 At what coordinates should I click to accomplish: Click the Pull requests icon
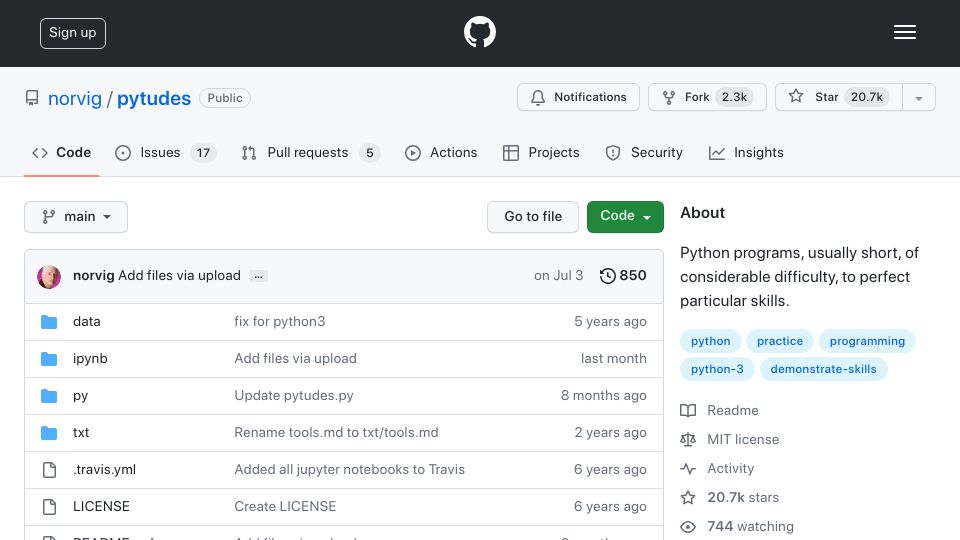tap(249, 153)
